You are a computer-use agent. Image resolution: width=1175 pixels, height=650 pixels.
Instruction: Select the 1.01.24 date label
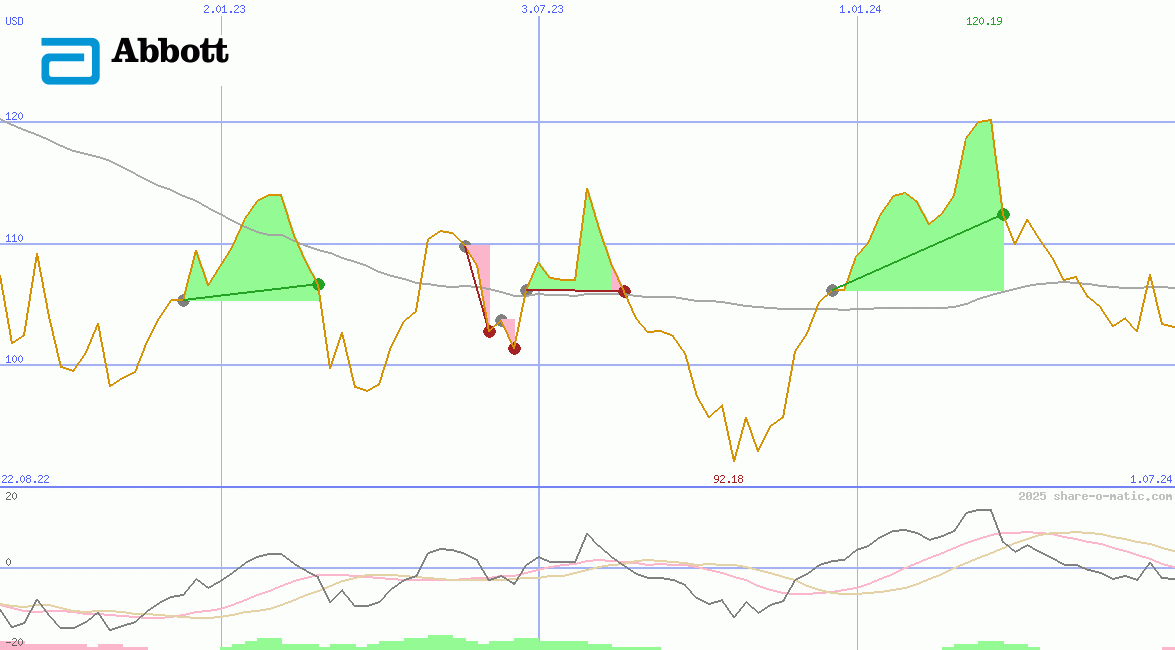860,9
